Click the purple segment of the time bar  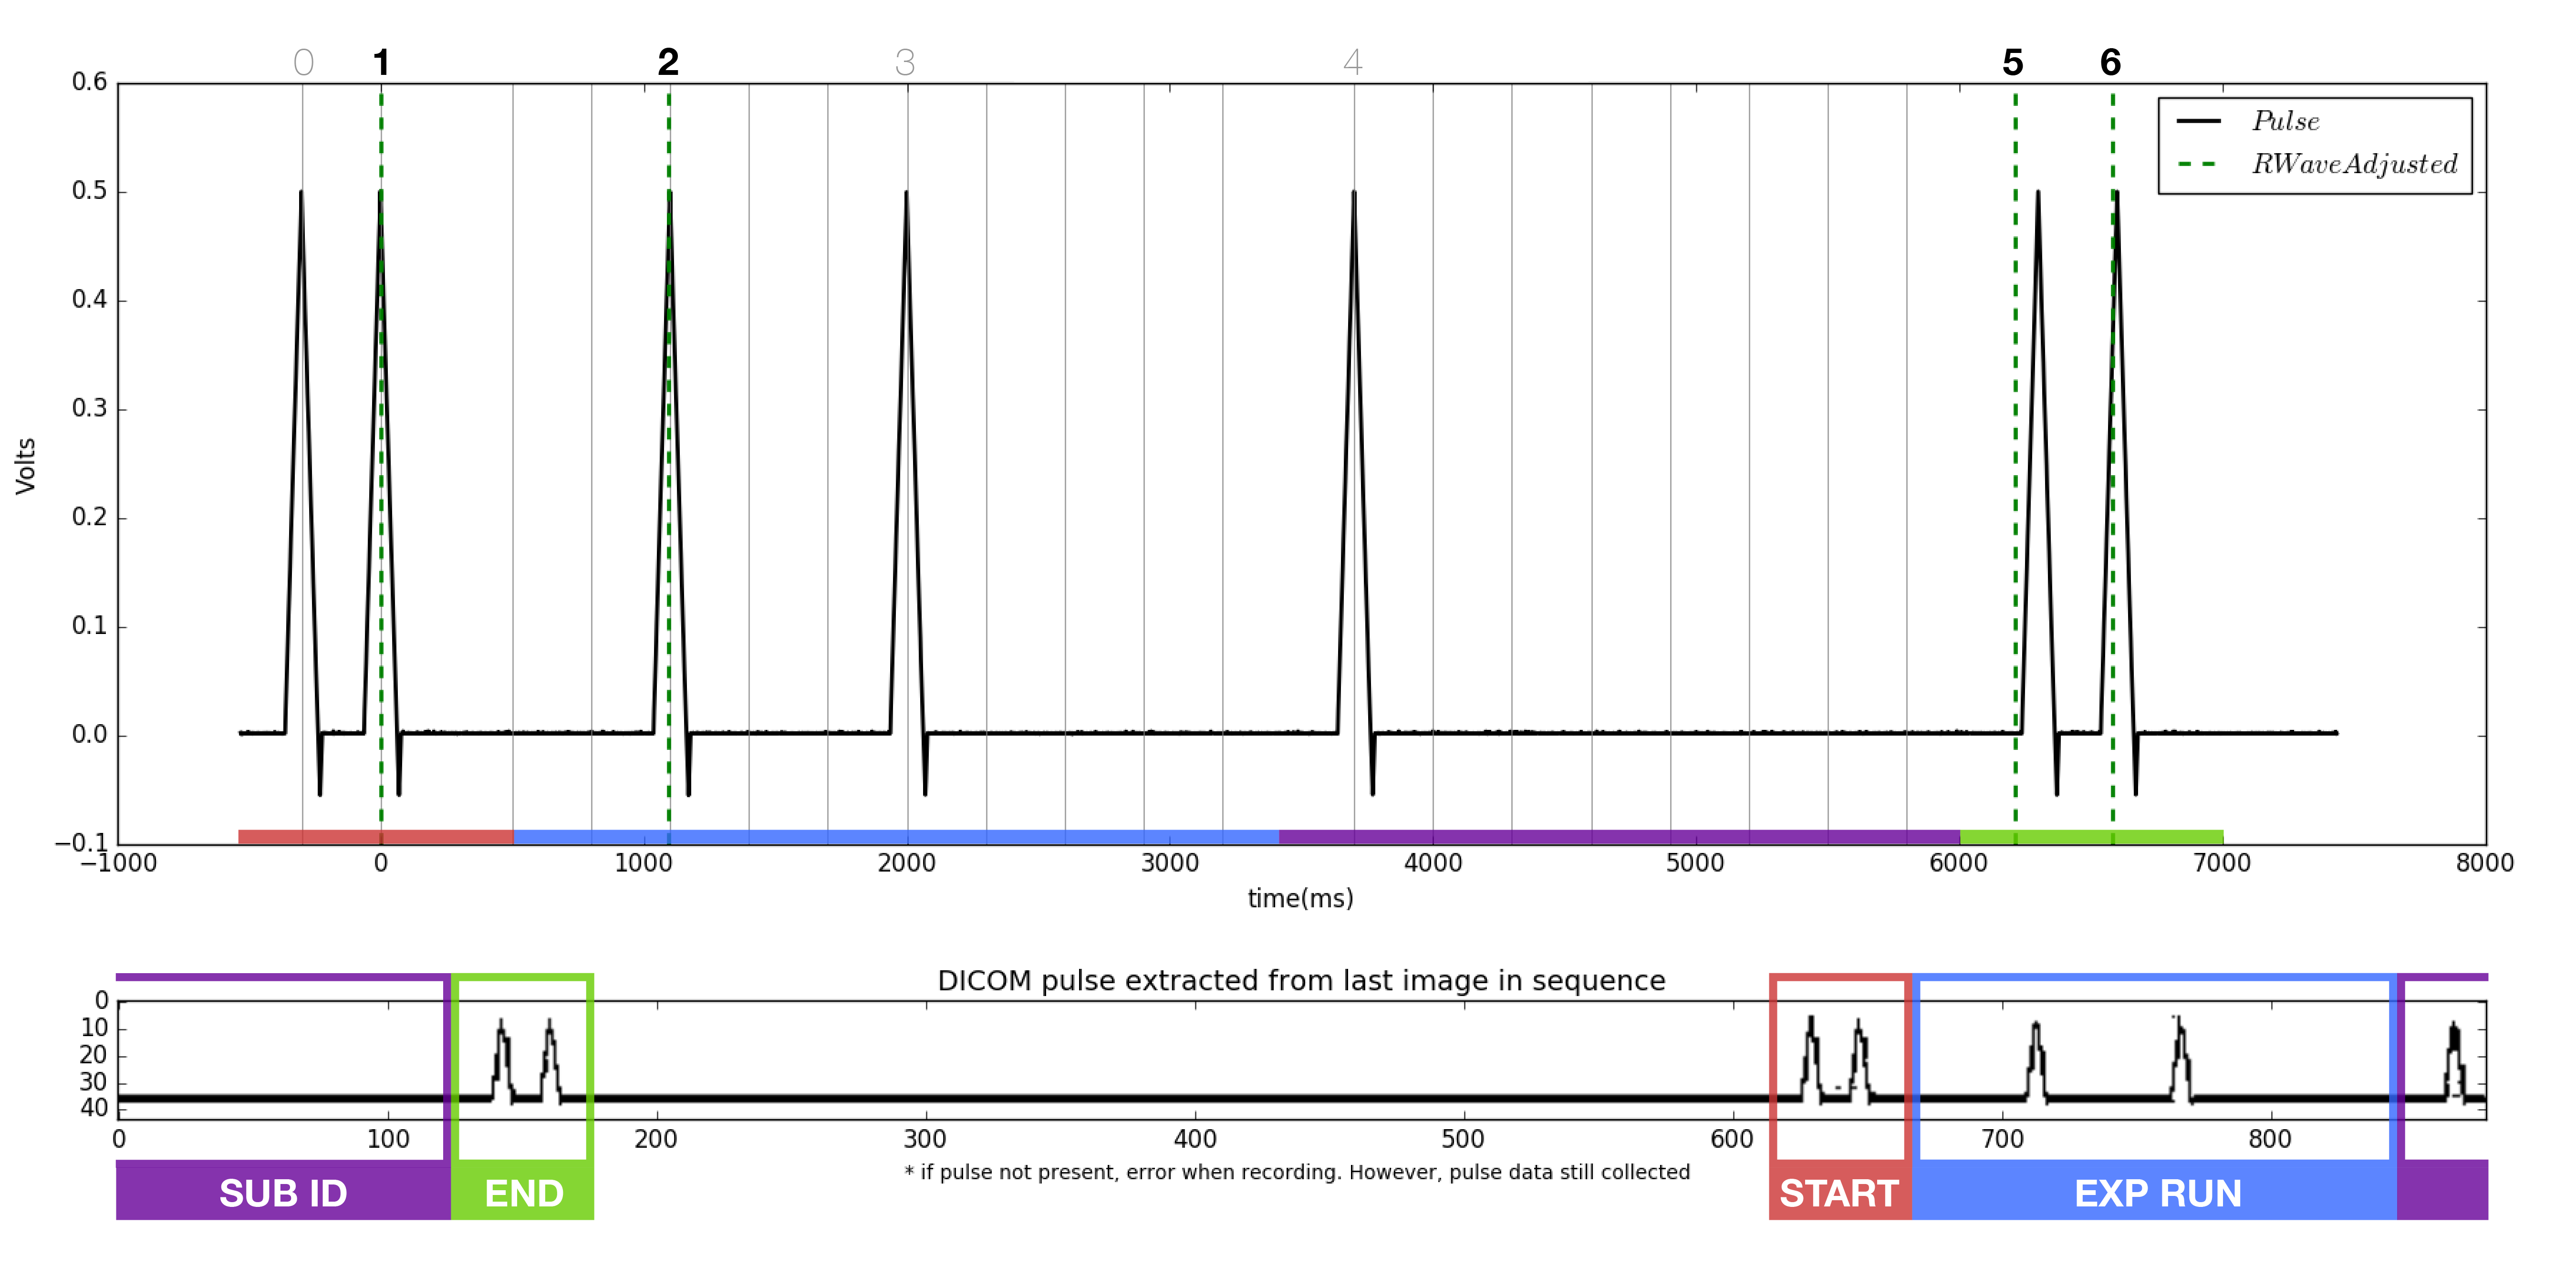(1619, 837)
